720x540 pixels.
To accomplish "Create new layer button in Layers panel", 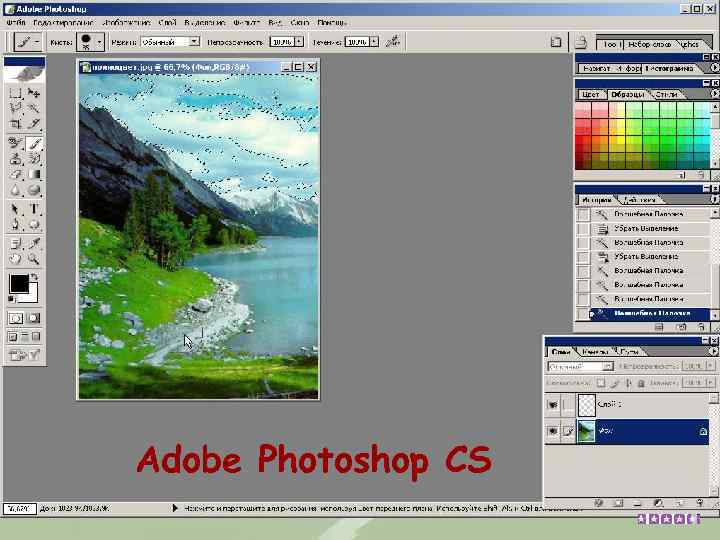I will pyautogui.click(x=680, y=503).
